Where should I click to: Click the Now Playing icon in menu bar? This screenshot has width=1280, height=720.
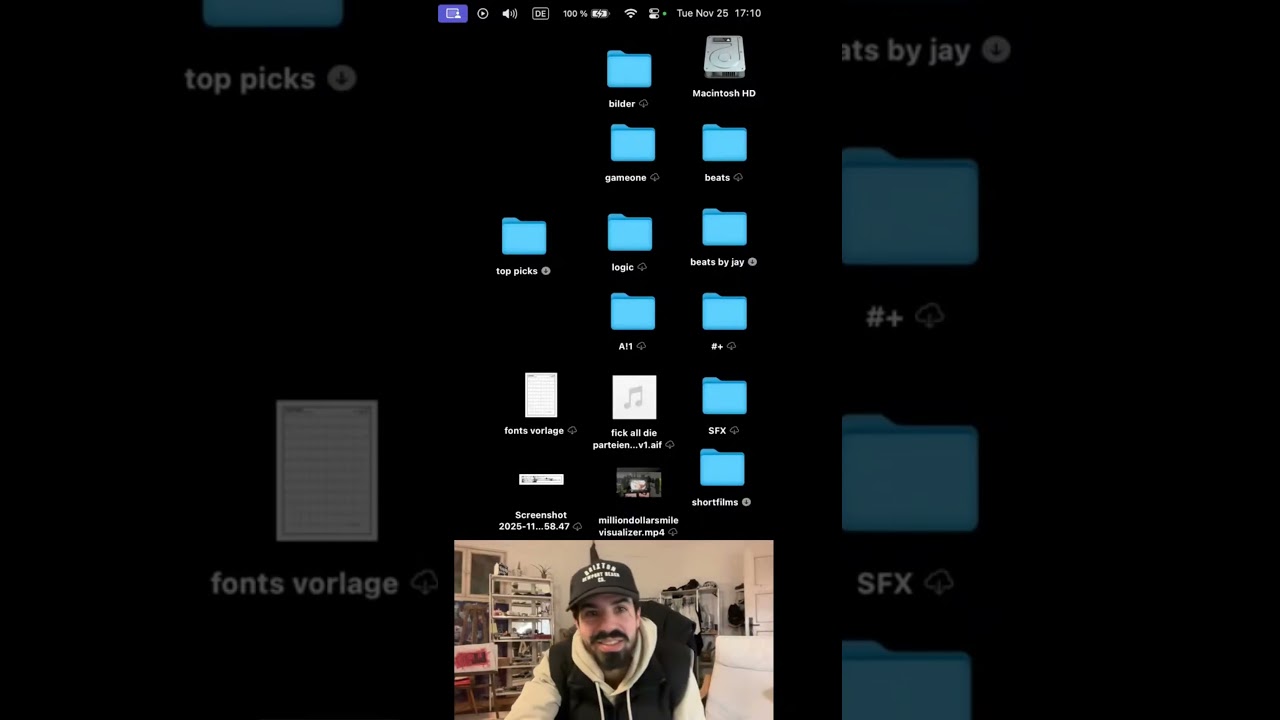(483, 14)
